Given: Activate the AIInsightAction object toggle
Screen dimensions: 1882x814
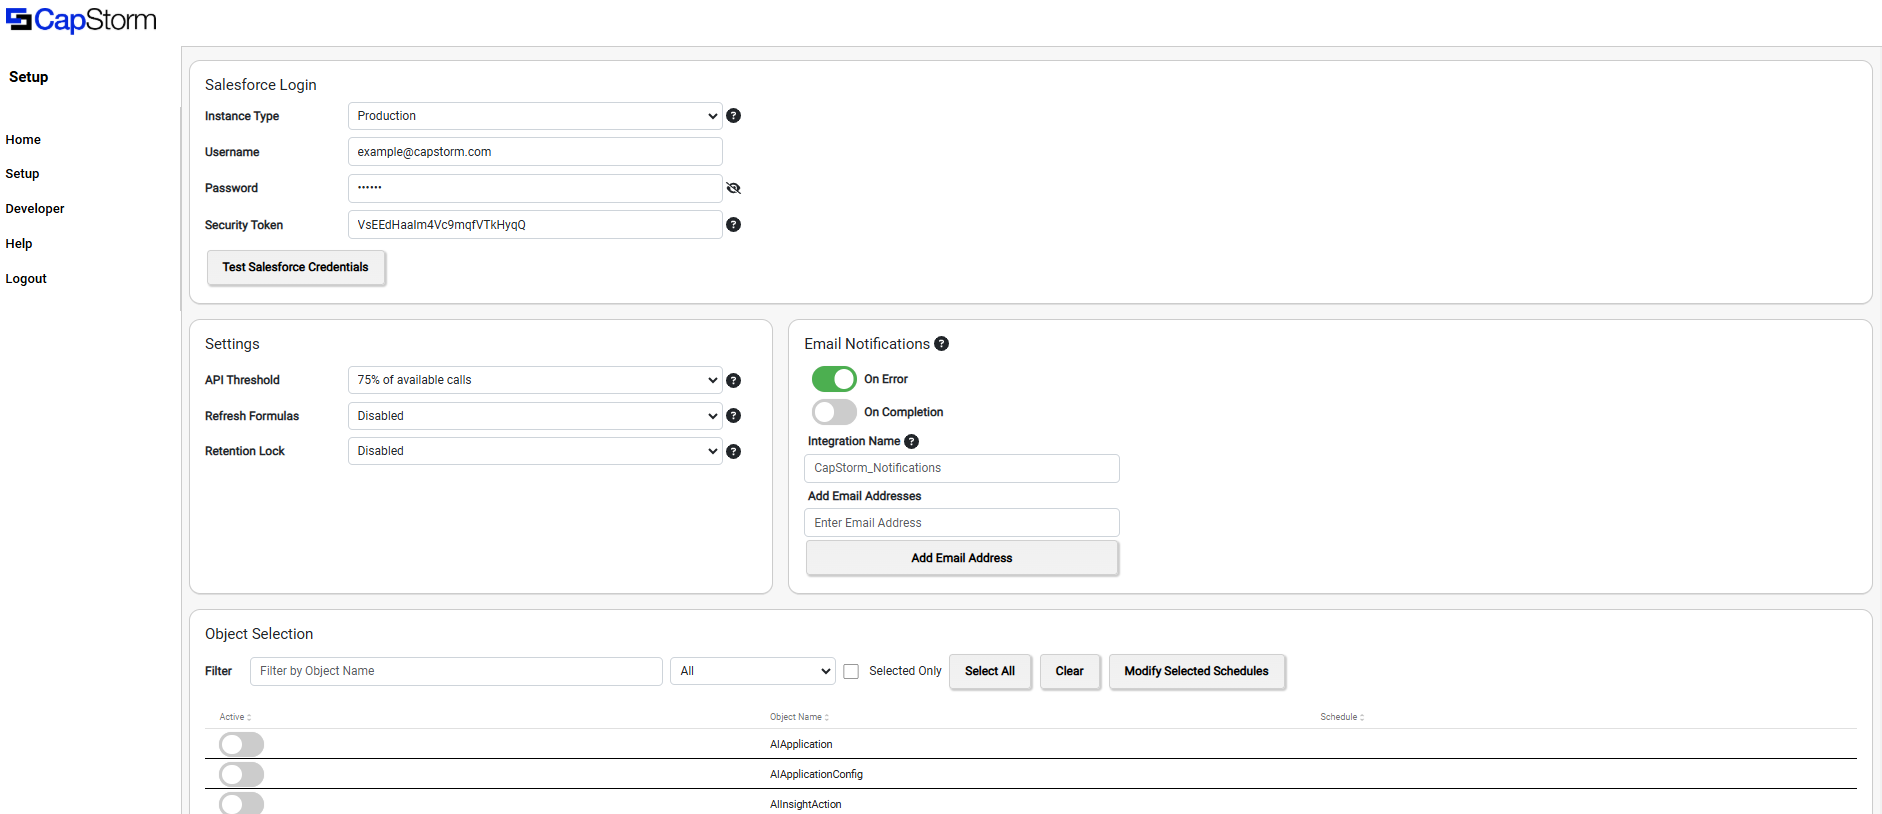Looking at the screenshot, I should click(241, 803).
